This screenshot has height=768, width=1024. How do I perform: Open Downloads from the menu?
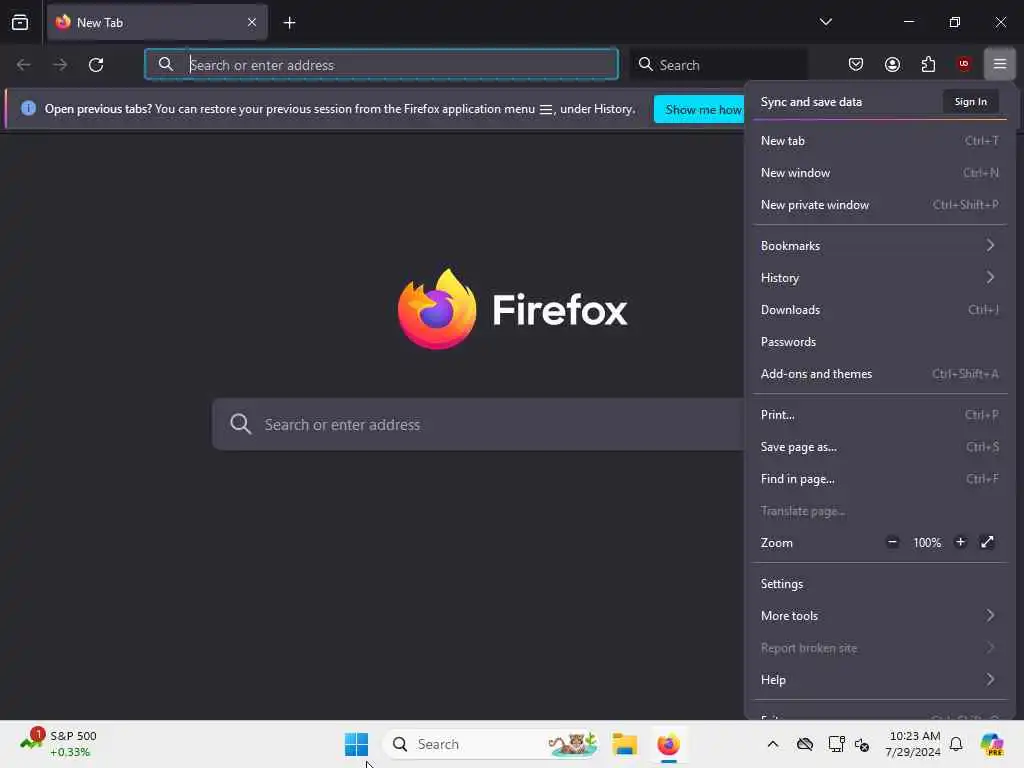[880, 310]
